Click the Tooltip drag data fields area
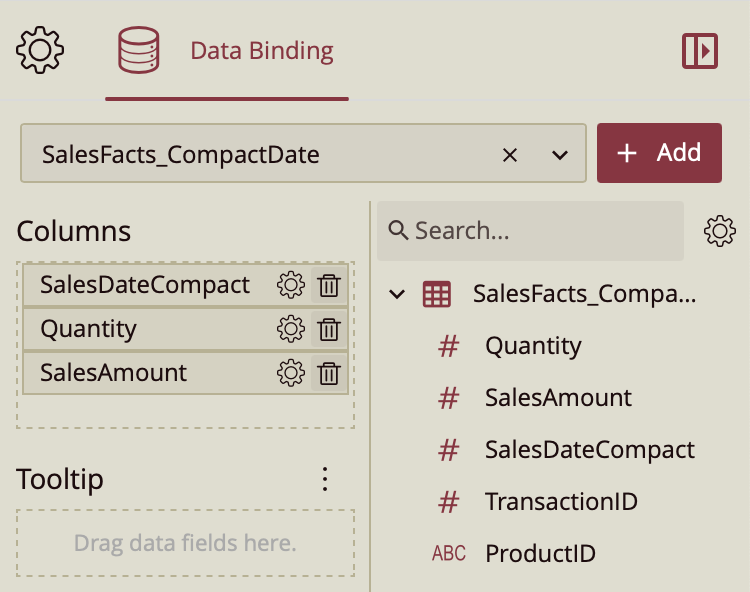This screenshot has height=592, width=750. pos(185,544)
